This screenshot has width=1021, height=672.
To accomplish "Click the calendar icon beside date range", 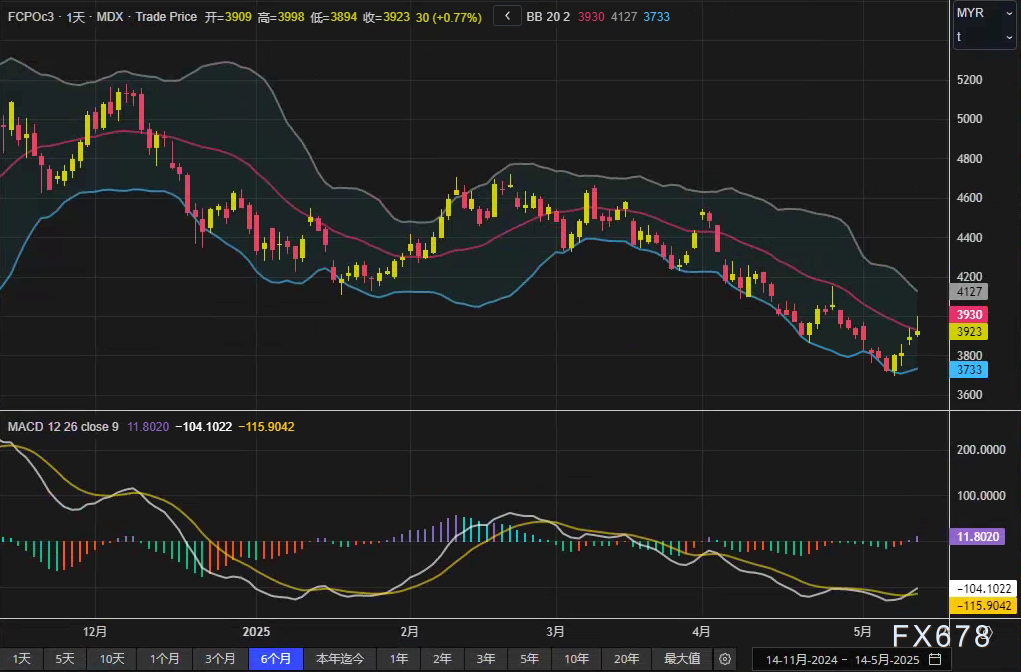I will (x=935, y=659).
